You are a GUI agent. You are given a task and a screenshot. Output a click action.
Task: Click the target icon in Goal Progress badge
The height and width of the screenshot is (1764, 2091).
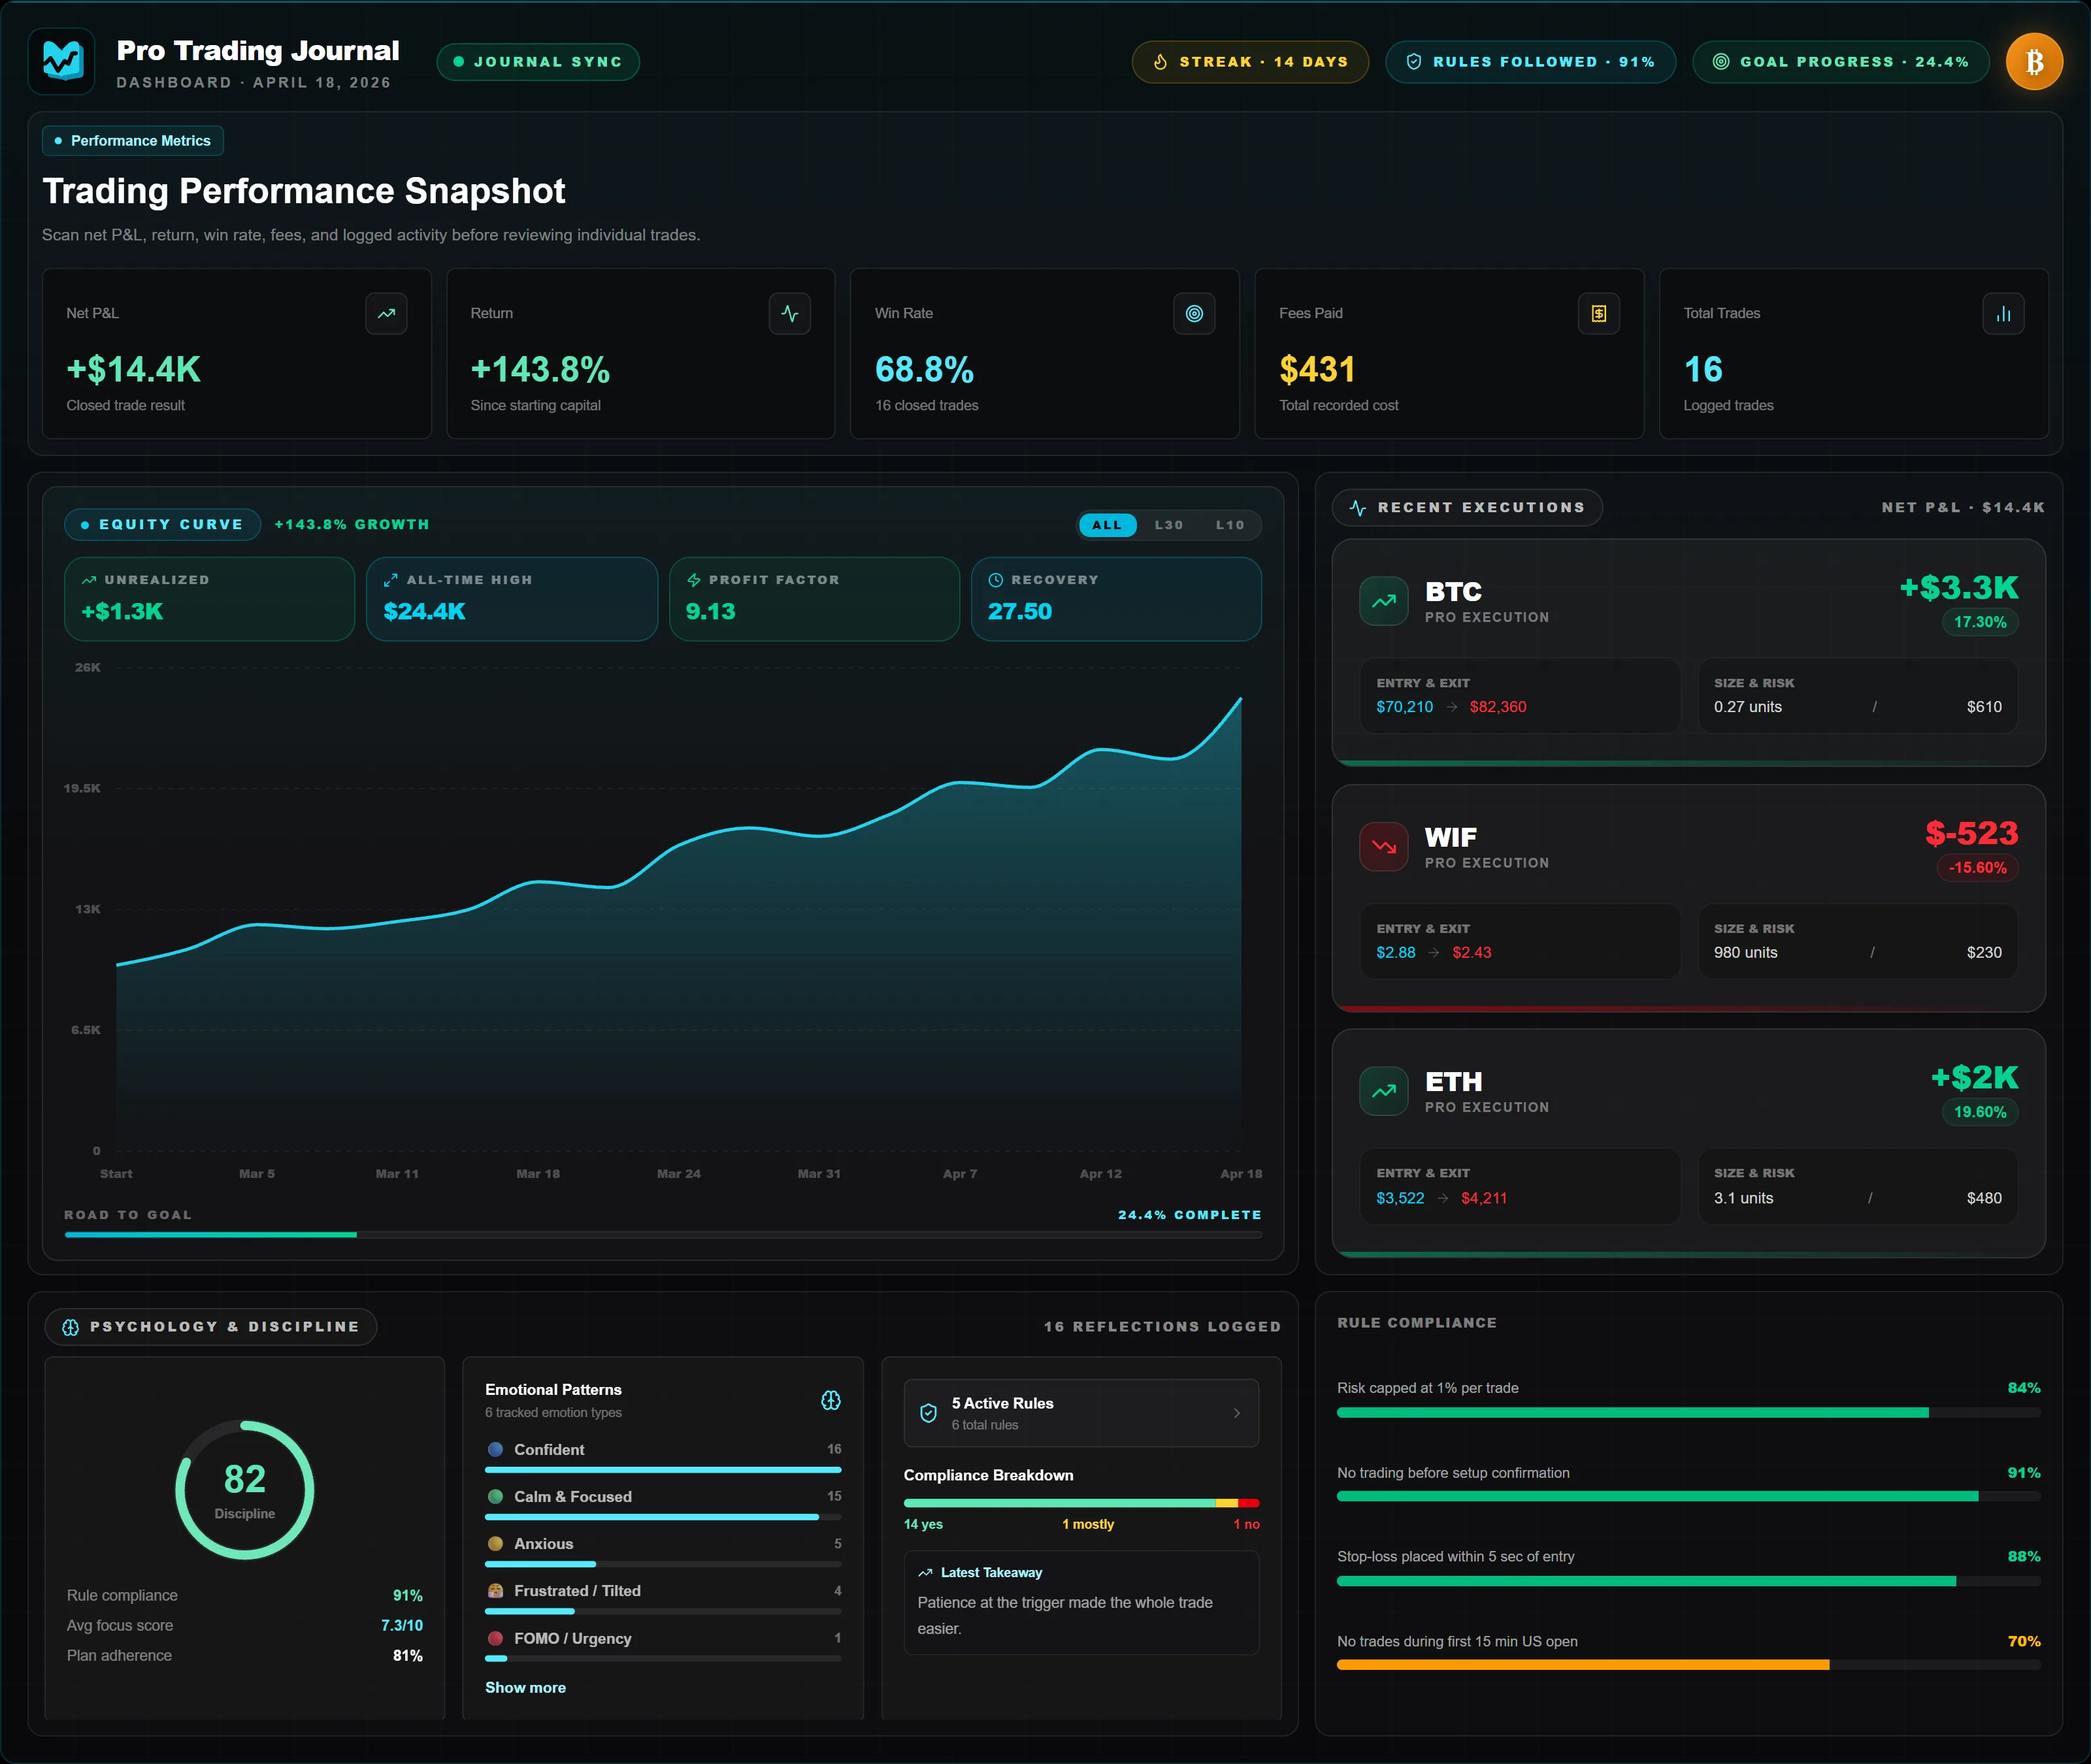click(x=1721, y=62)
